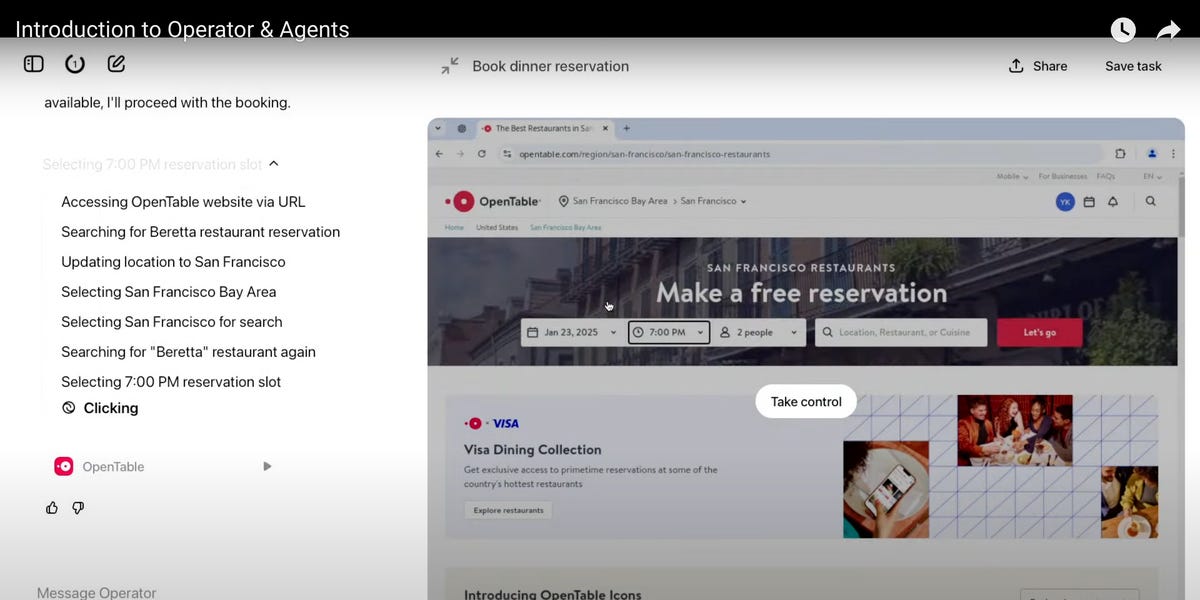Start a new task with the compose icon
This screenshot has height=600, width=1200.
[x=116, y=64]
